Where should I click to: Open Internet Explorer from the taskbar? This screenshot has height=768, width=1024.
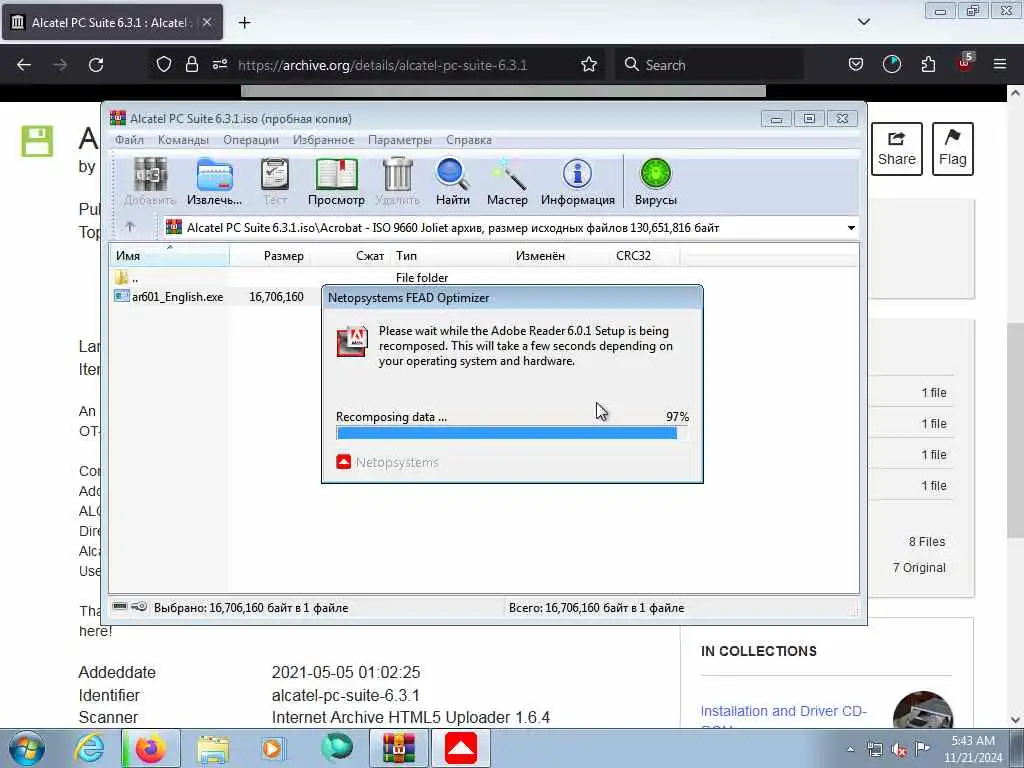point(89,748)
